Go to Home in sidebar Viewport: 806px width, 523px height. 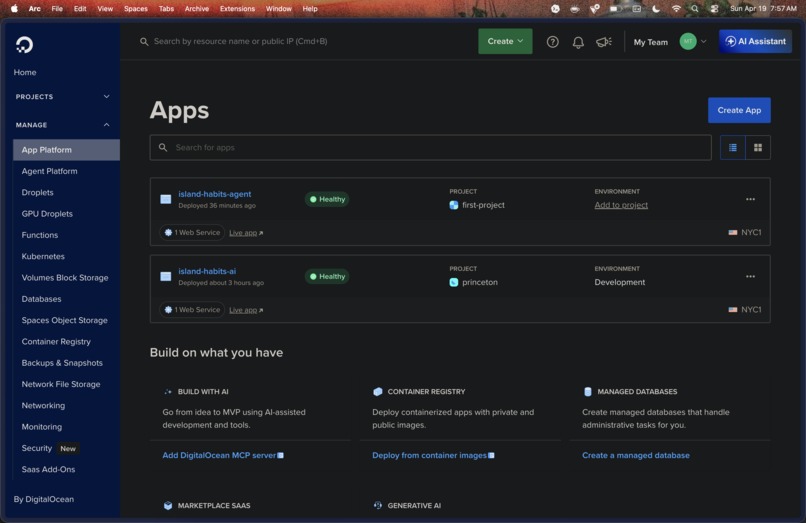pyautogui.click(x=25, y=73)
